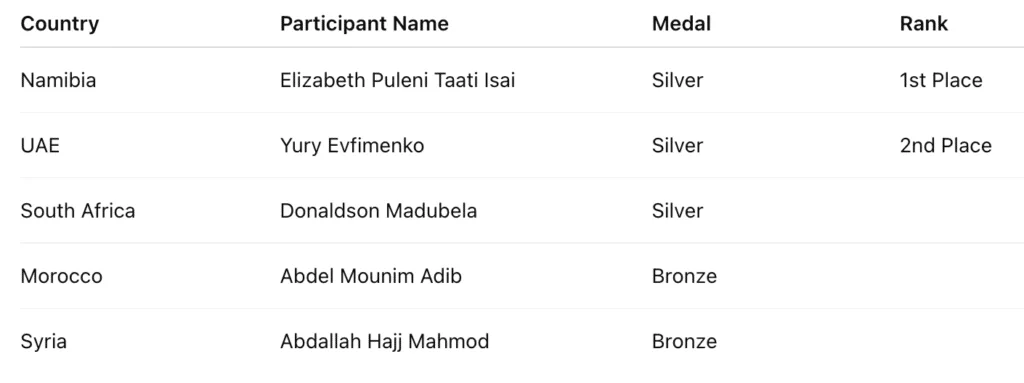Click participant Yury Evfimenko
The image size is (1024, 383).
pos(352,145)
